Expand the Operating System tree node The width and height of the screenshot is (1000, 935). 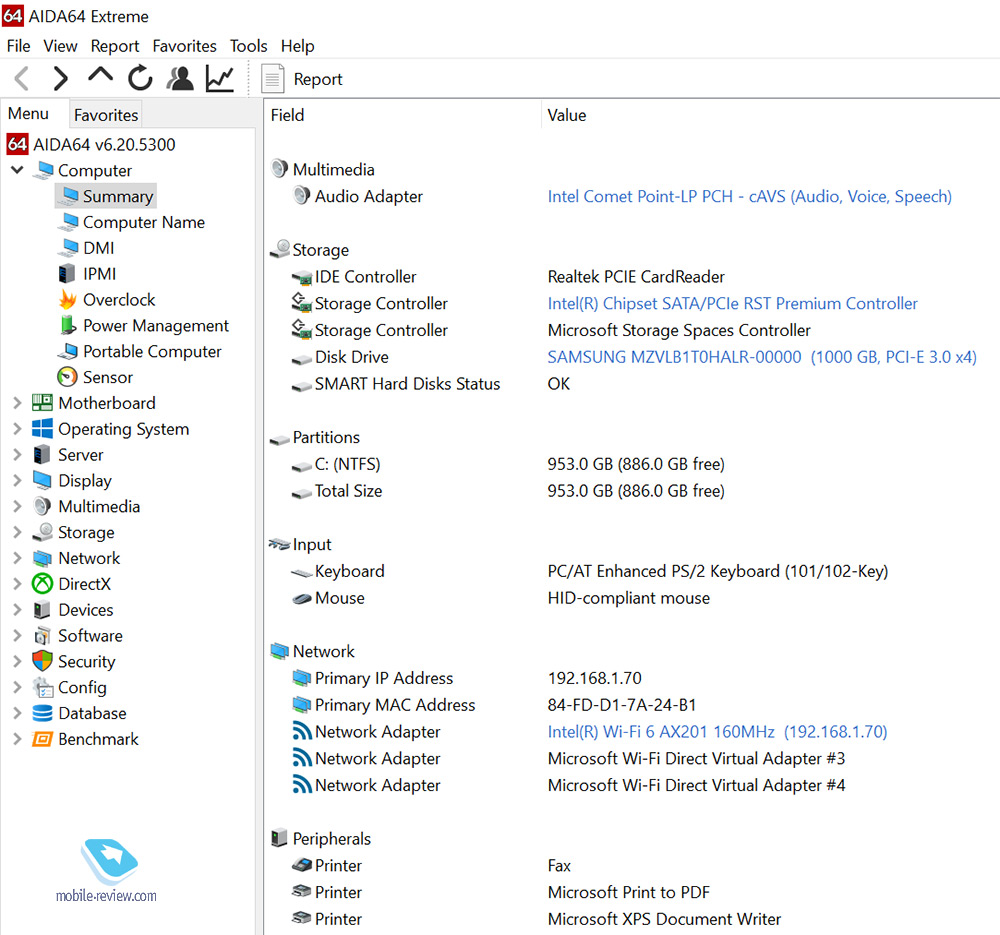click(17, 429)
